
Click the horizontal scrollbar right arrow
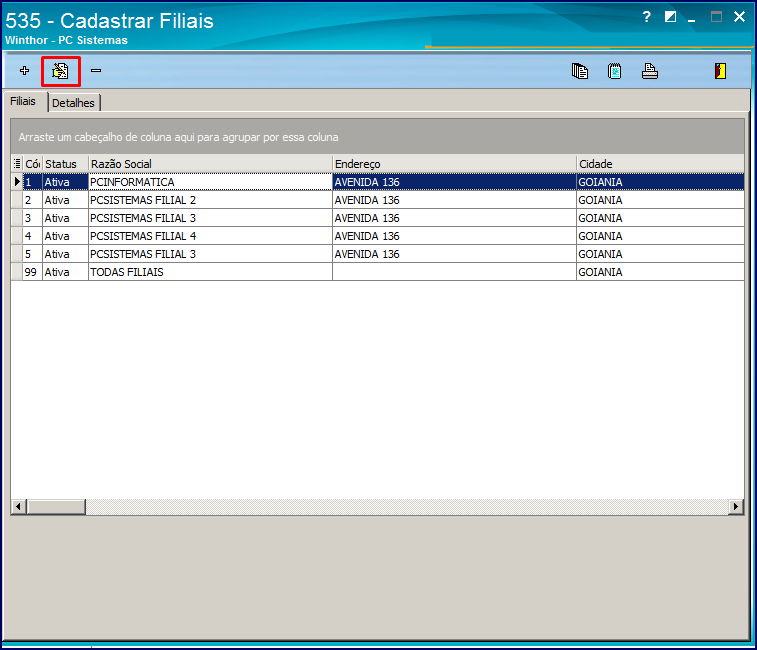point(735,507)
